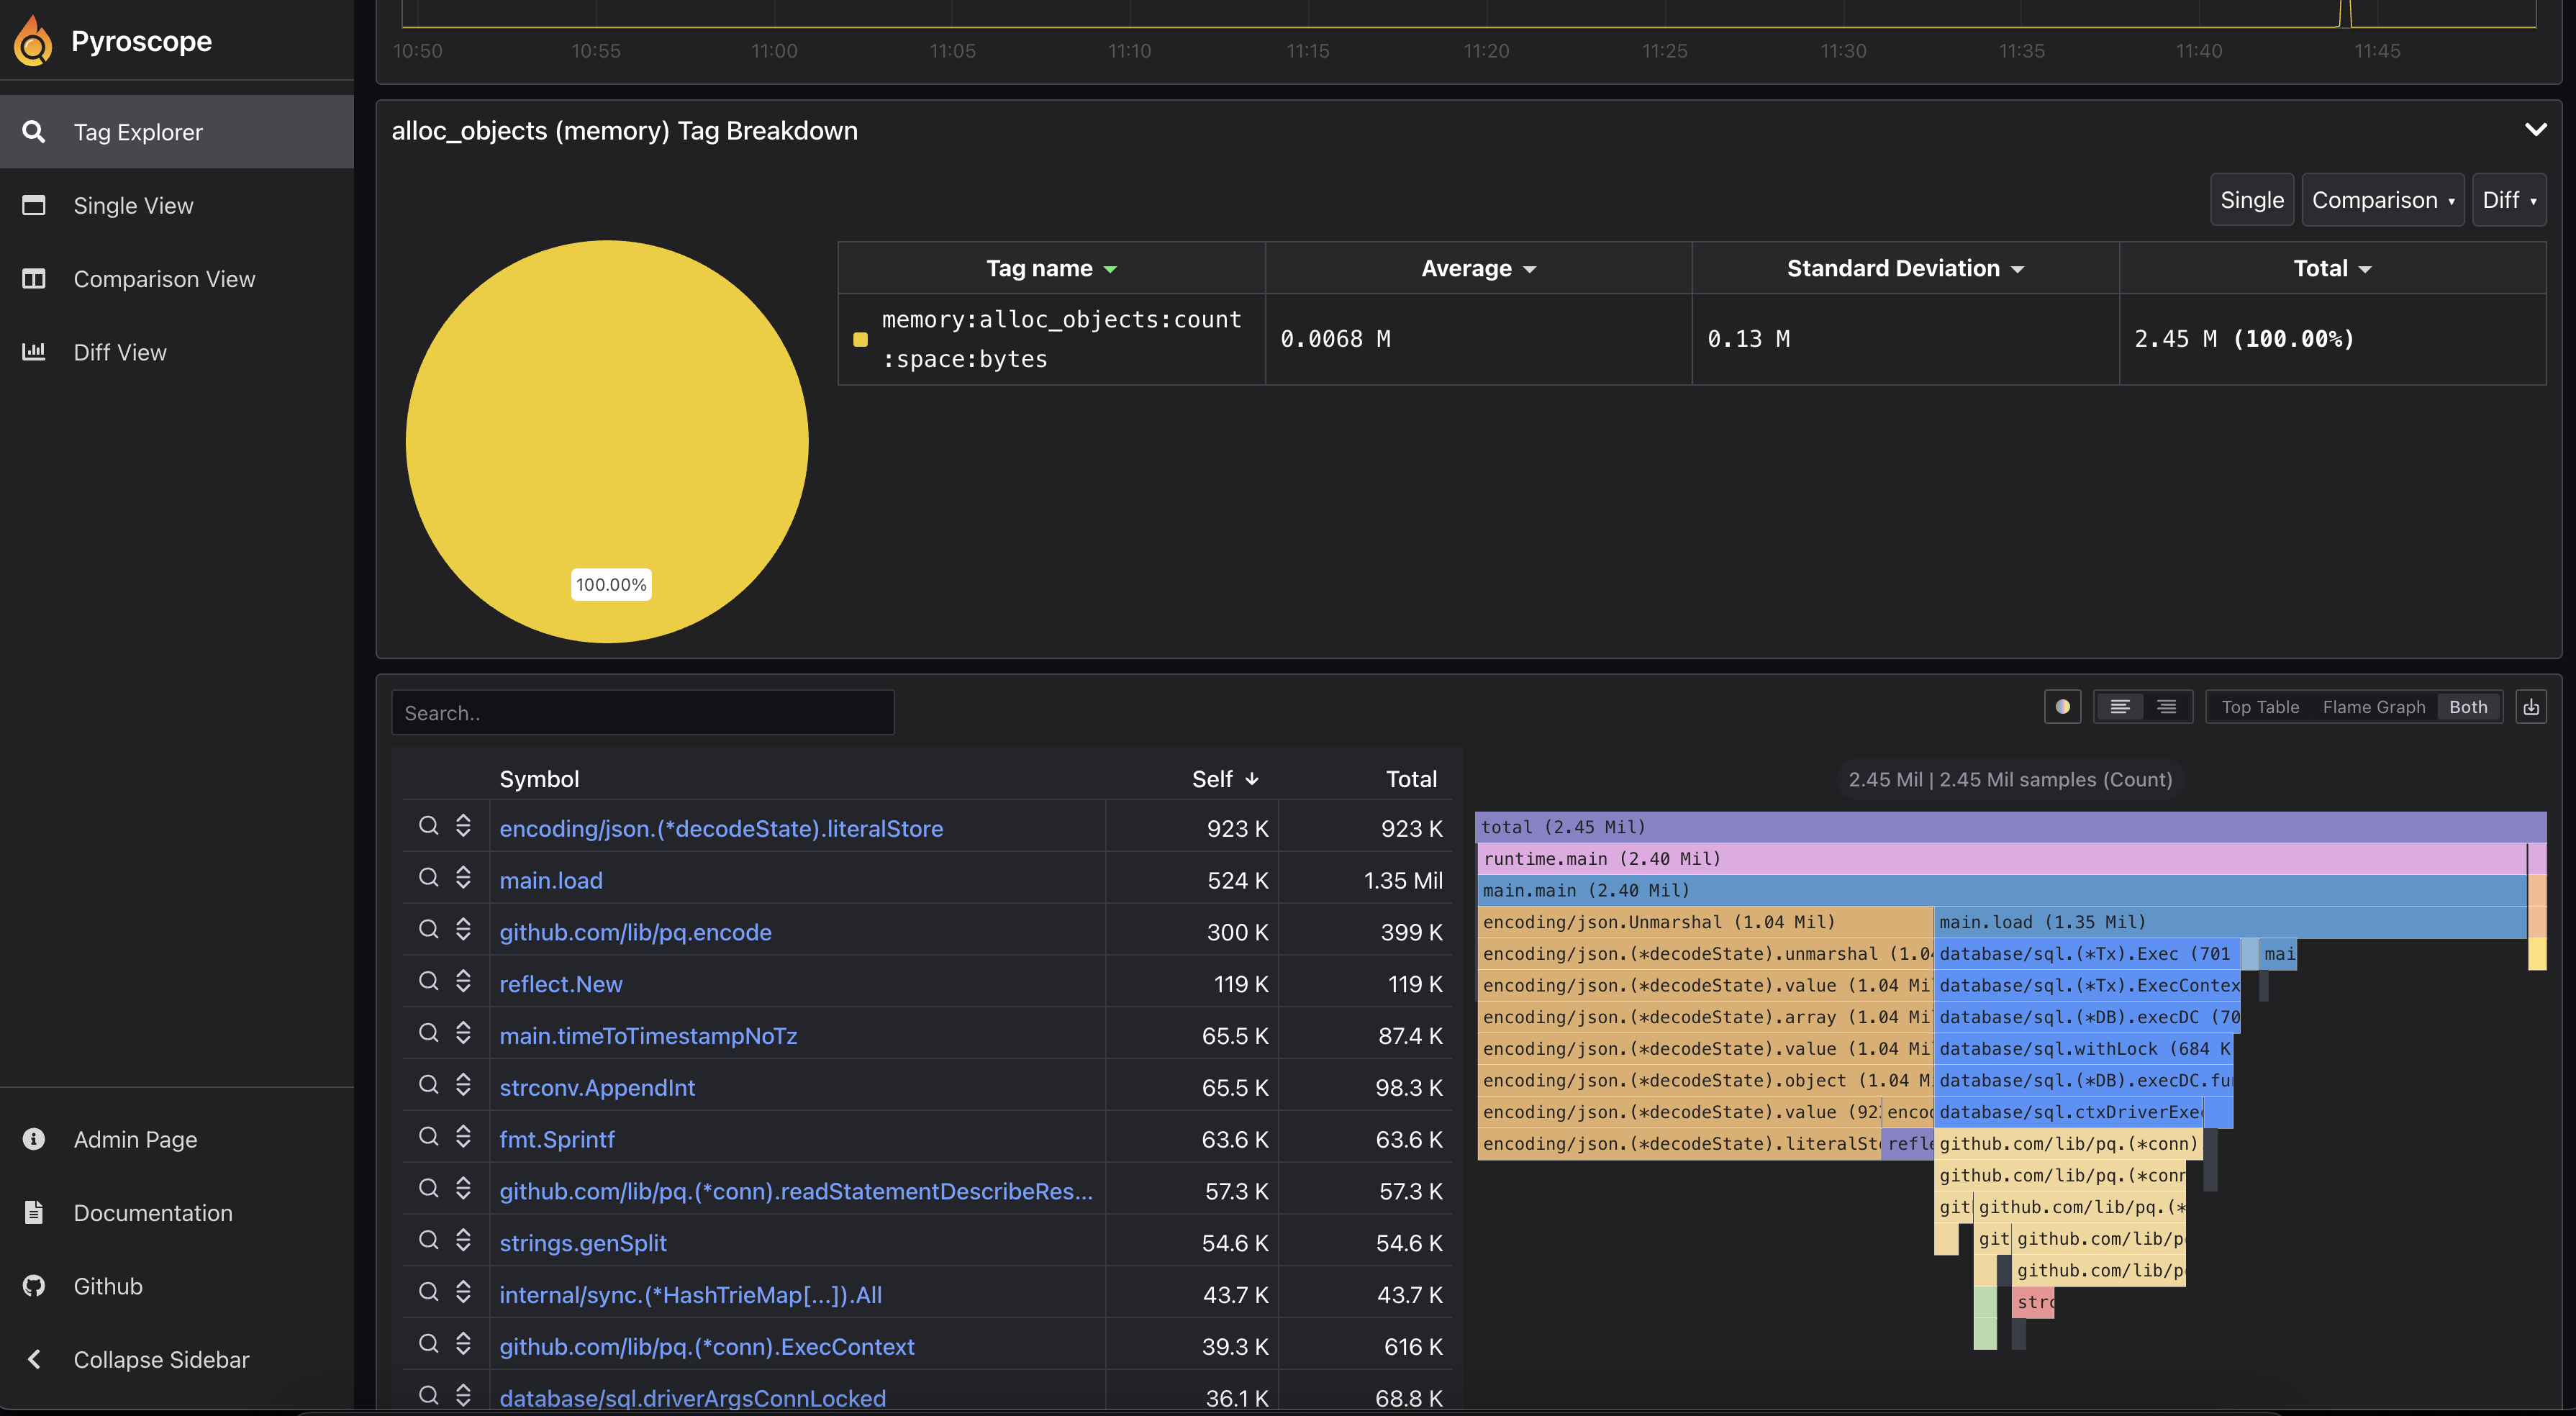The height and width of the screenshot is (1416, 2576).
Task: Show only the Flame Graph view
Action: click(2373, 707)
